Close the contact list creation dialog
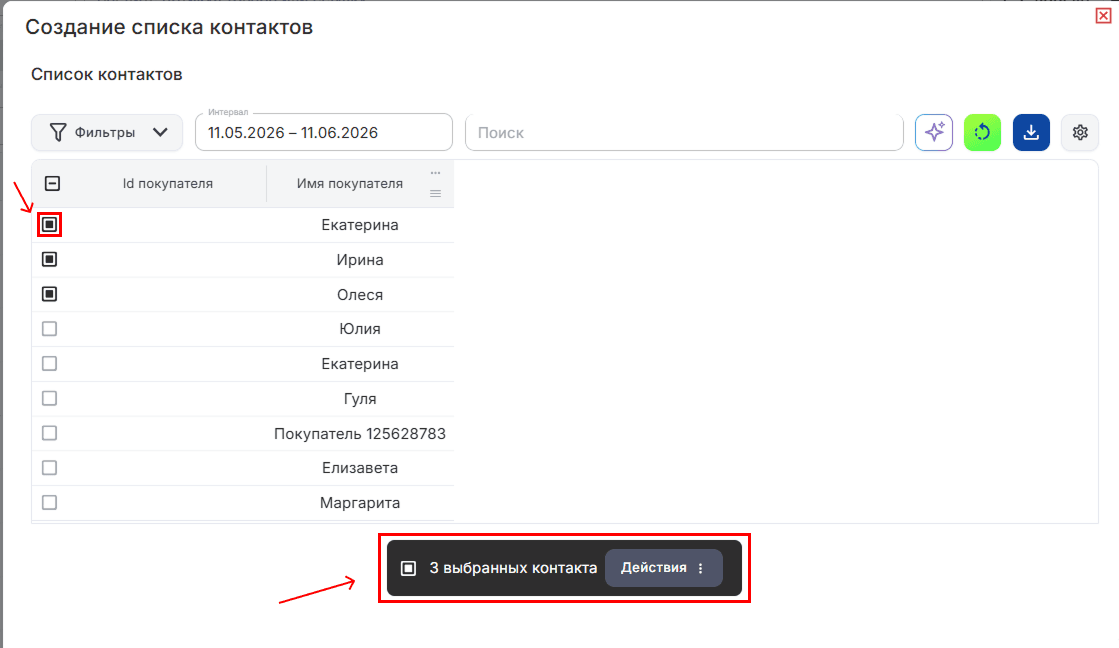 point(1103,16)
